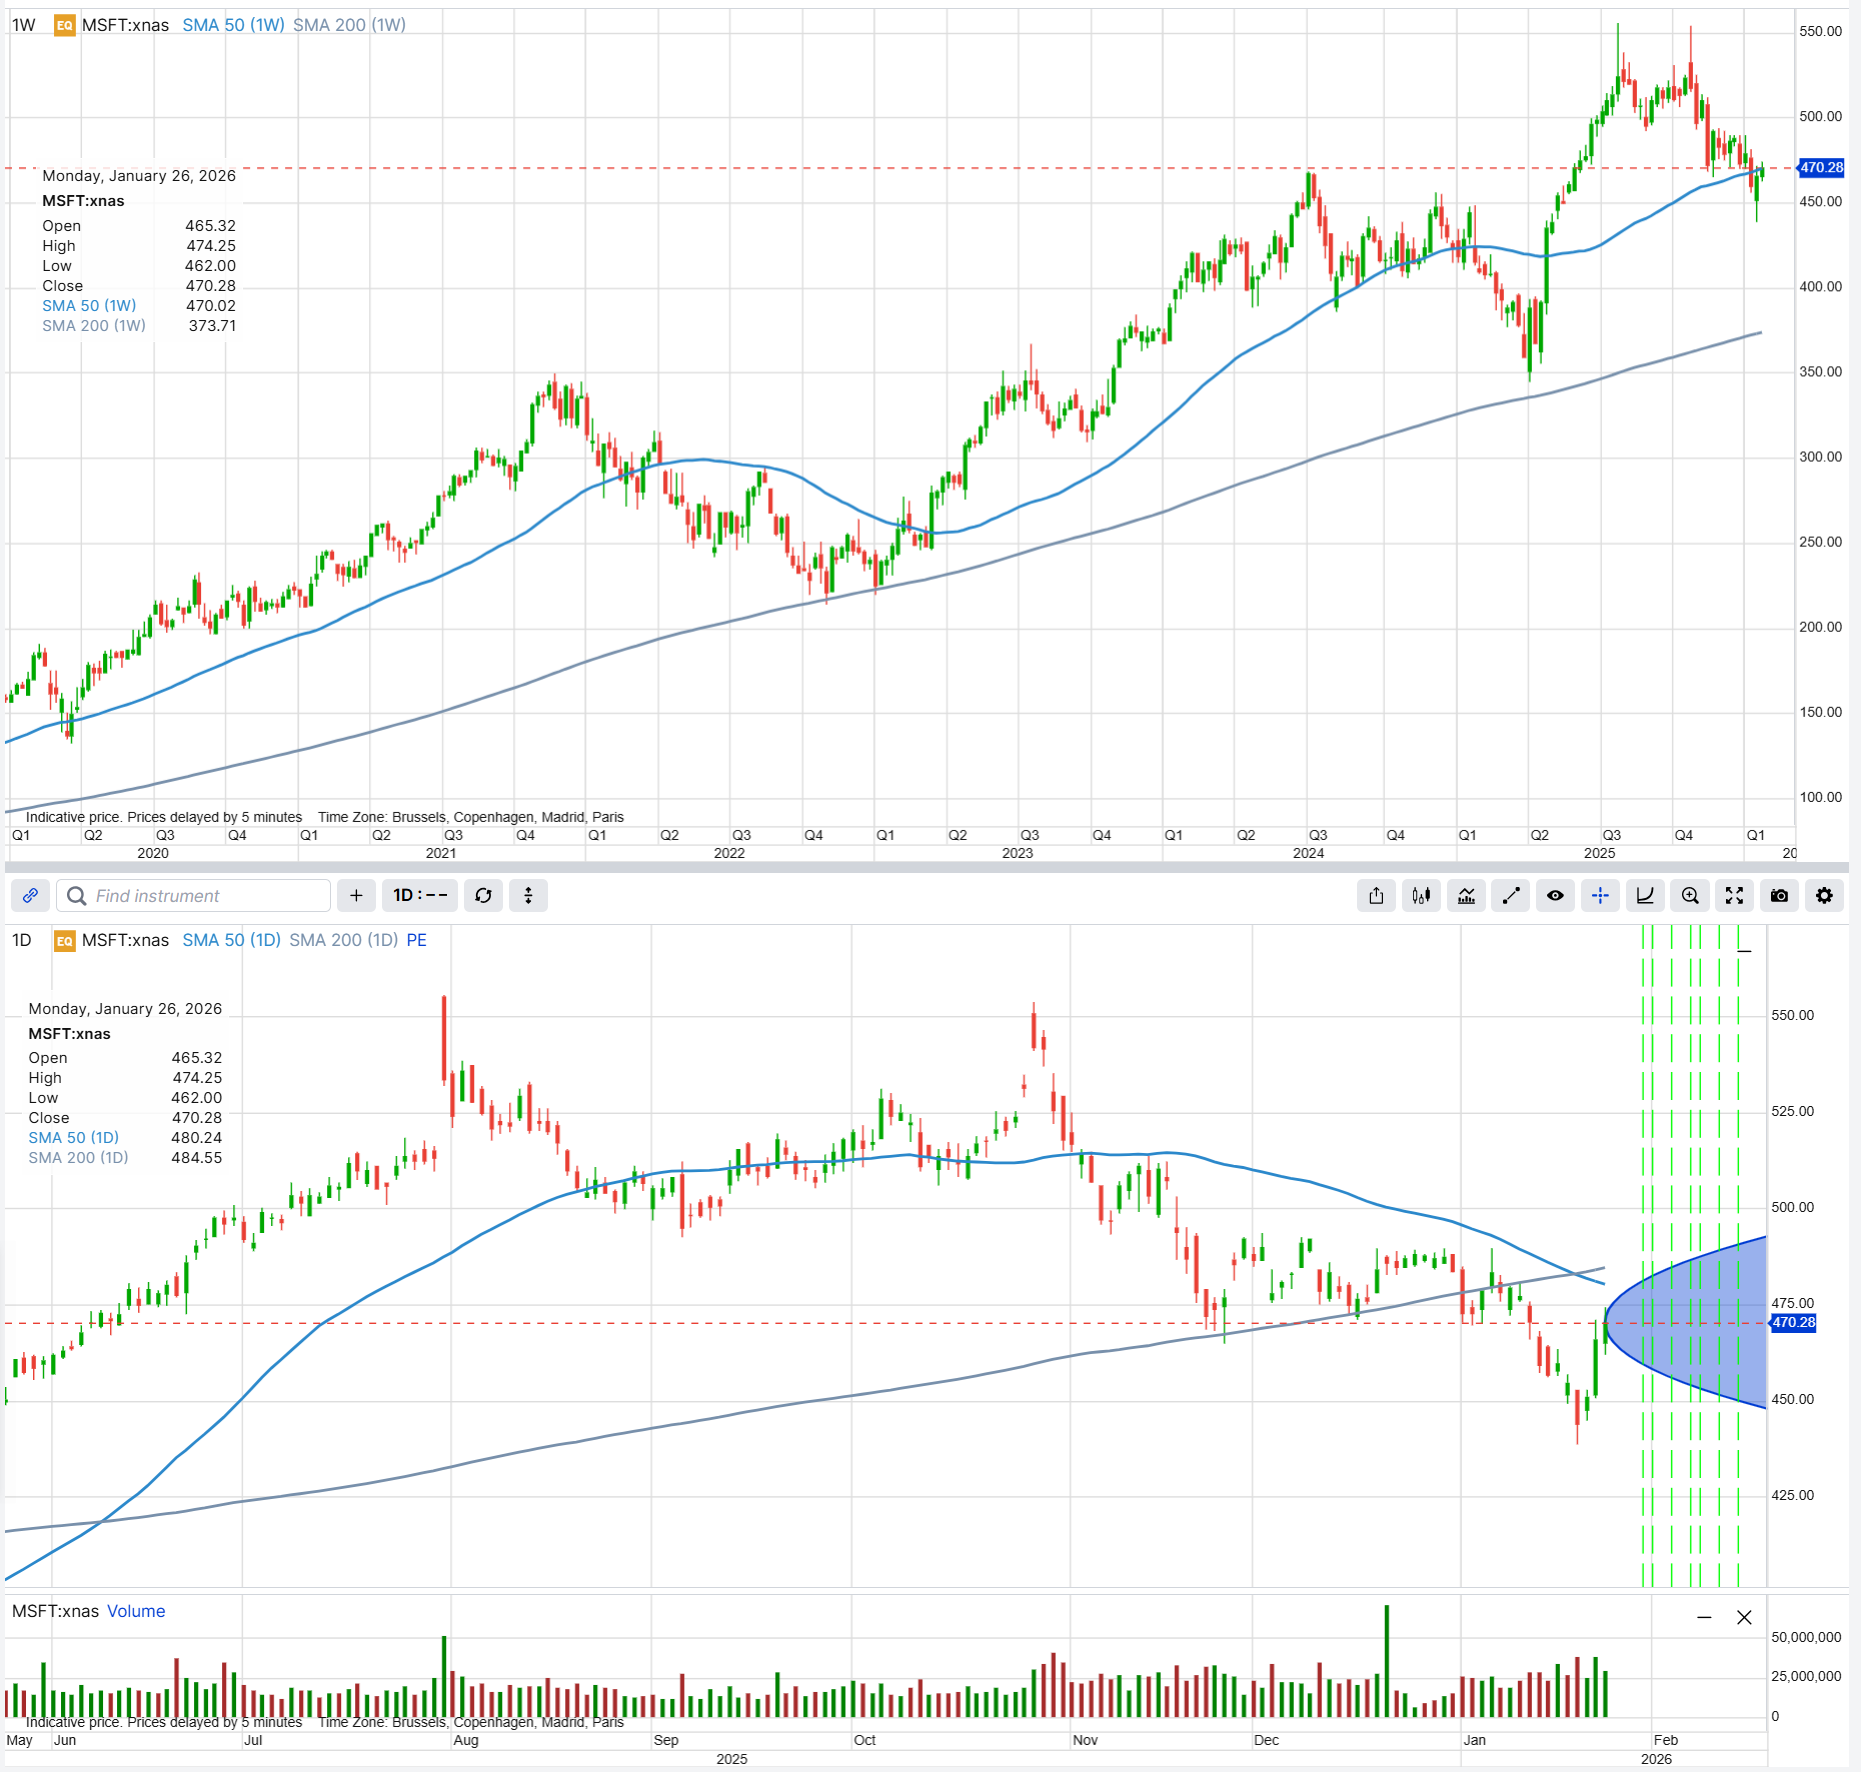Viewport: 1862px width, 1772px height.
Task: Click the instrument link icon
Action: coord(30,896)
